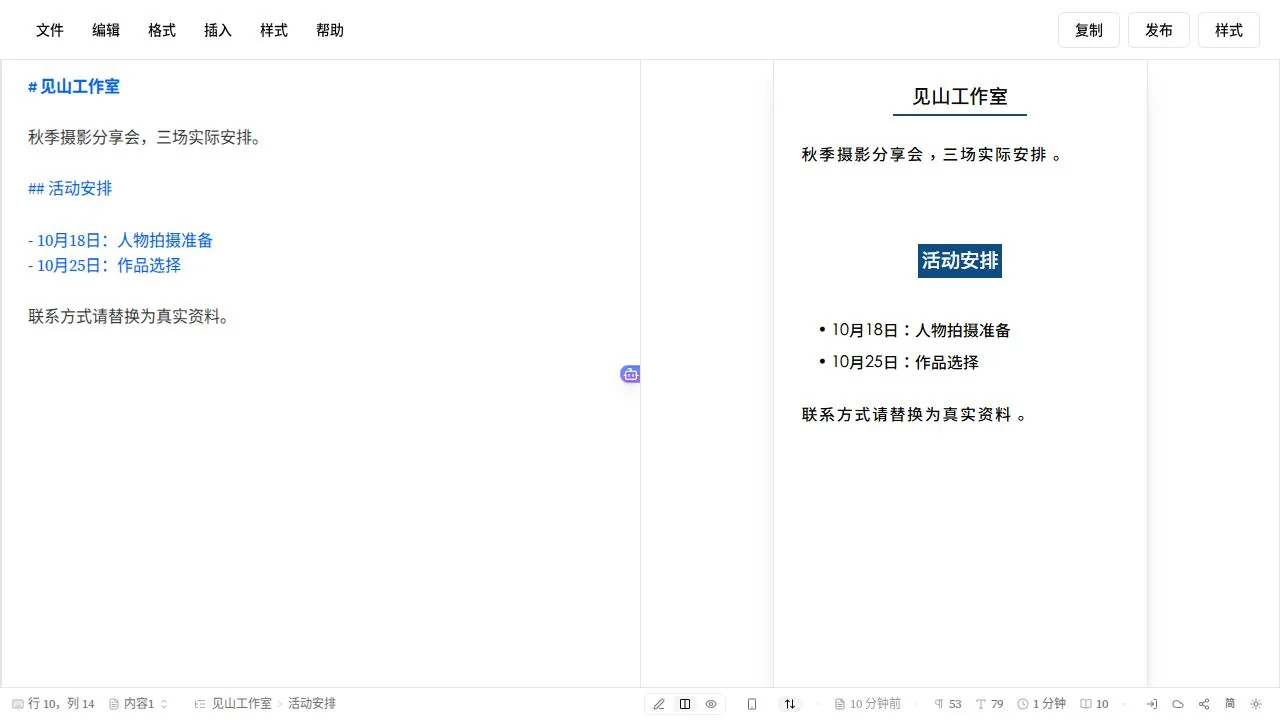Open the 样式 menu in menu bar
Viewport: 1280px width, 720px height.
click(274, 30)
